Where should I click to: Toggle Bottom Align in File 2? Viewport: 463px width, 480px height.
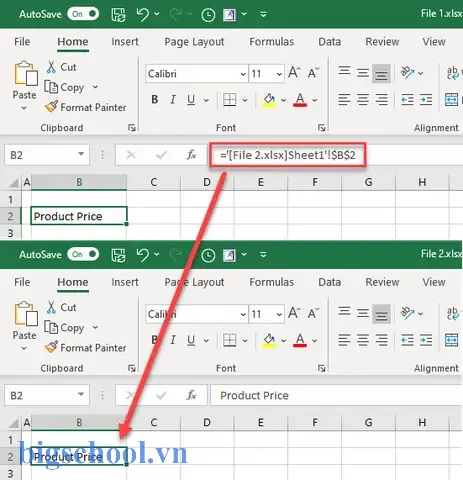381,313
